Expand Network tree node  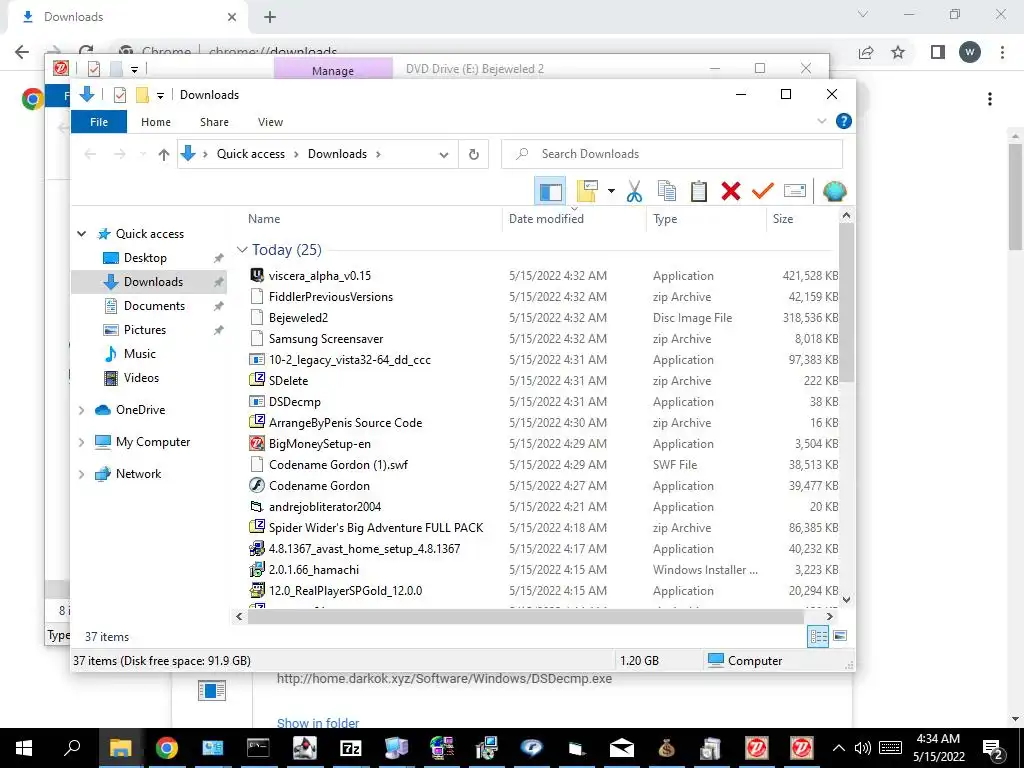coord(82,474)
